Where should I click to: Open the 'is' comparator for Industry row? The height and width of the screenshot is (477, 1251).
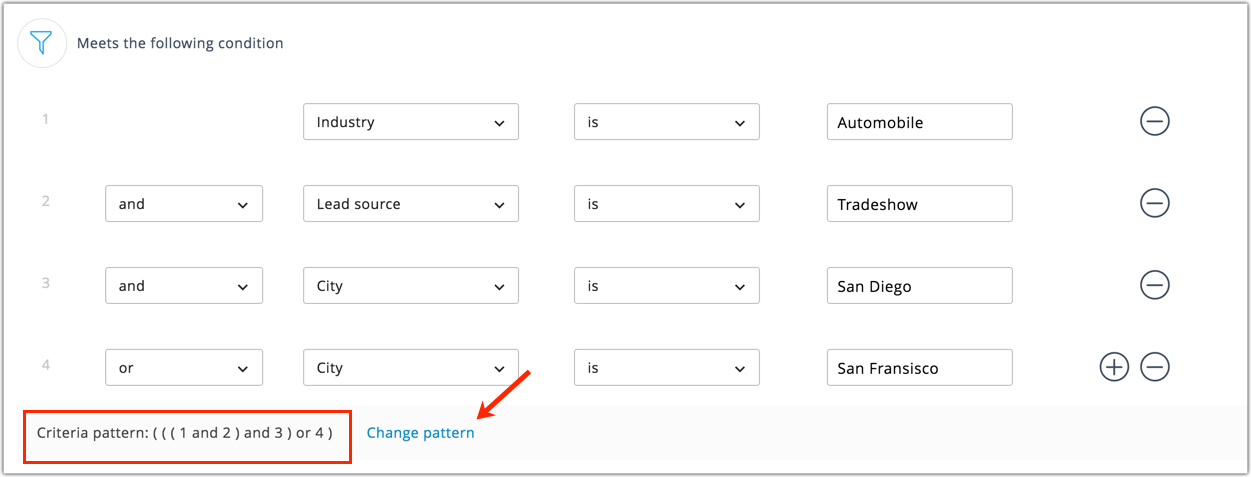coord(666,122)
